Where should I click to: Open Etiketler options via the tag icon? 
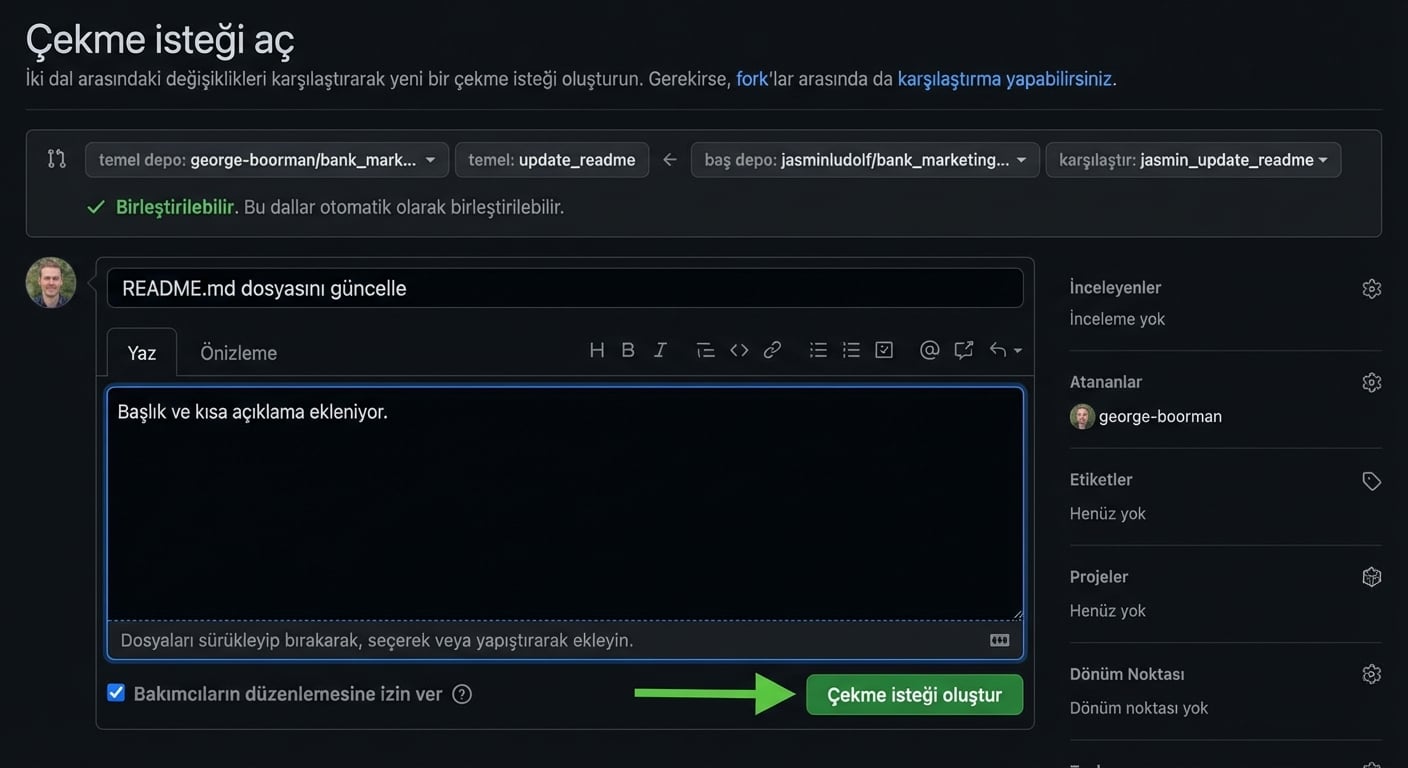tap(1371, 481)
